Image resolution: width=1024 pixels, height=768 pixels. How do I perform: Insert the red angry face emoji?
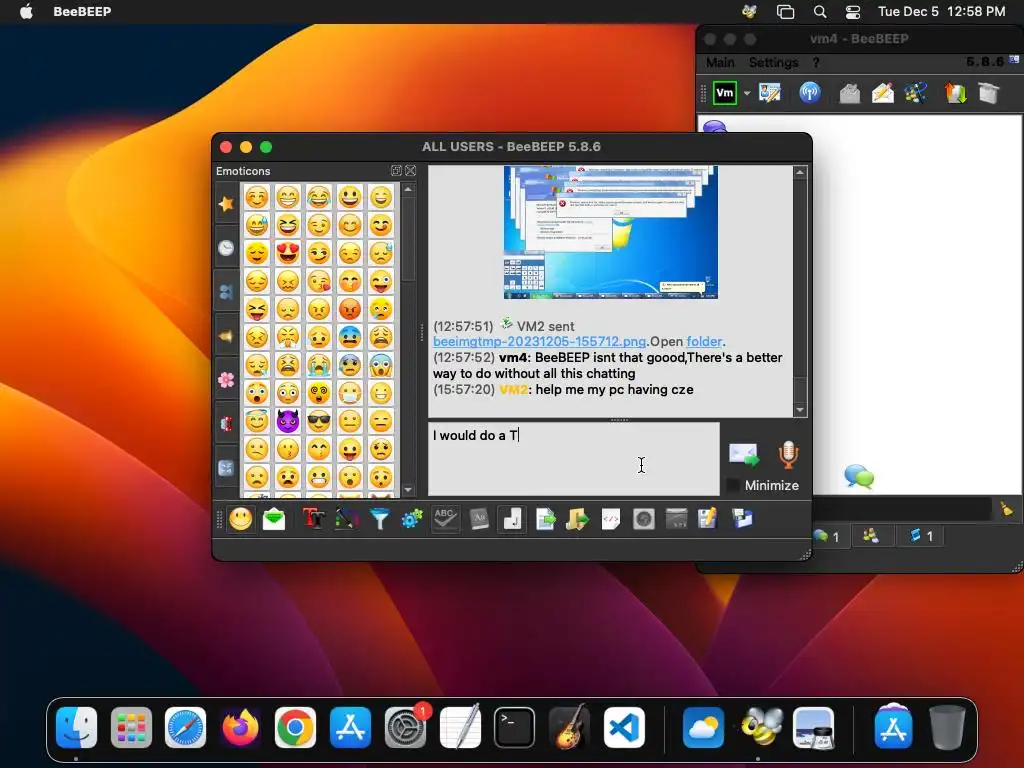point(350,309)
